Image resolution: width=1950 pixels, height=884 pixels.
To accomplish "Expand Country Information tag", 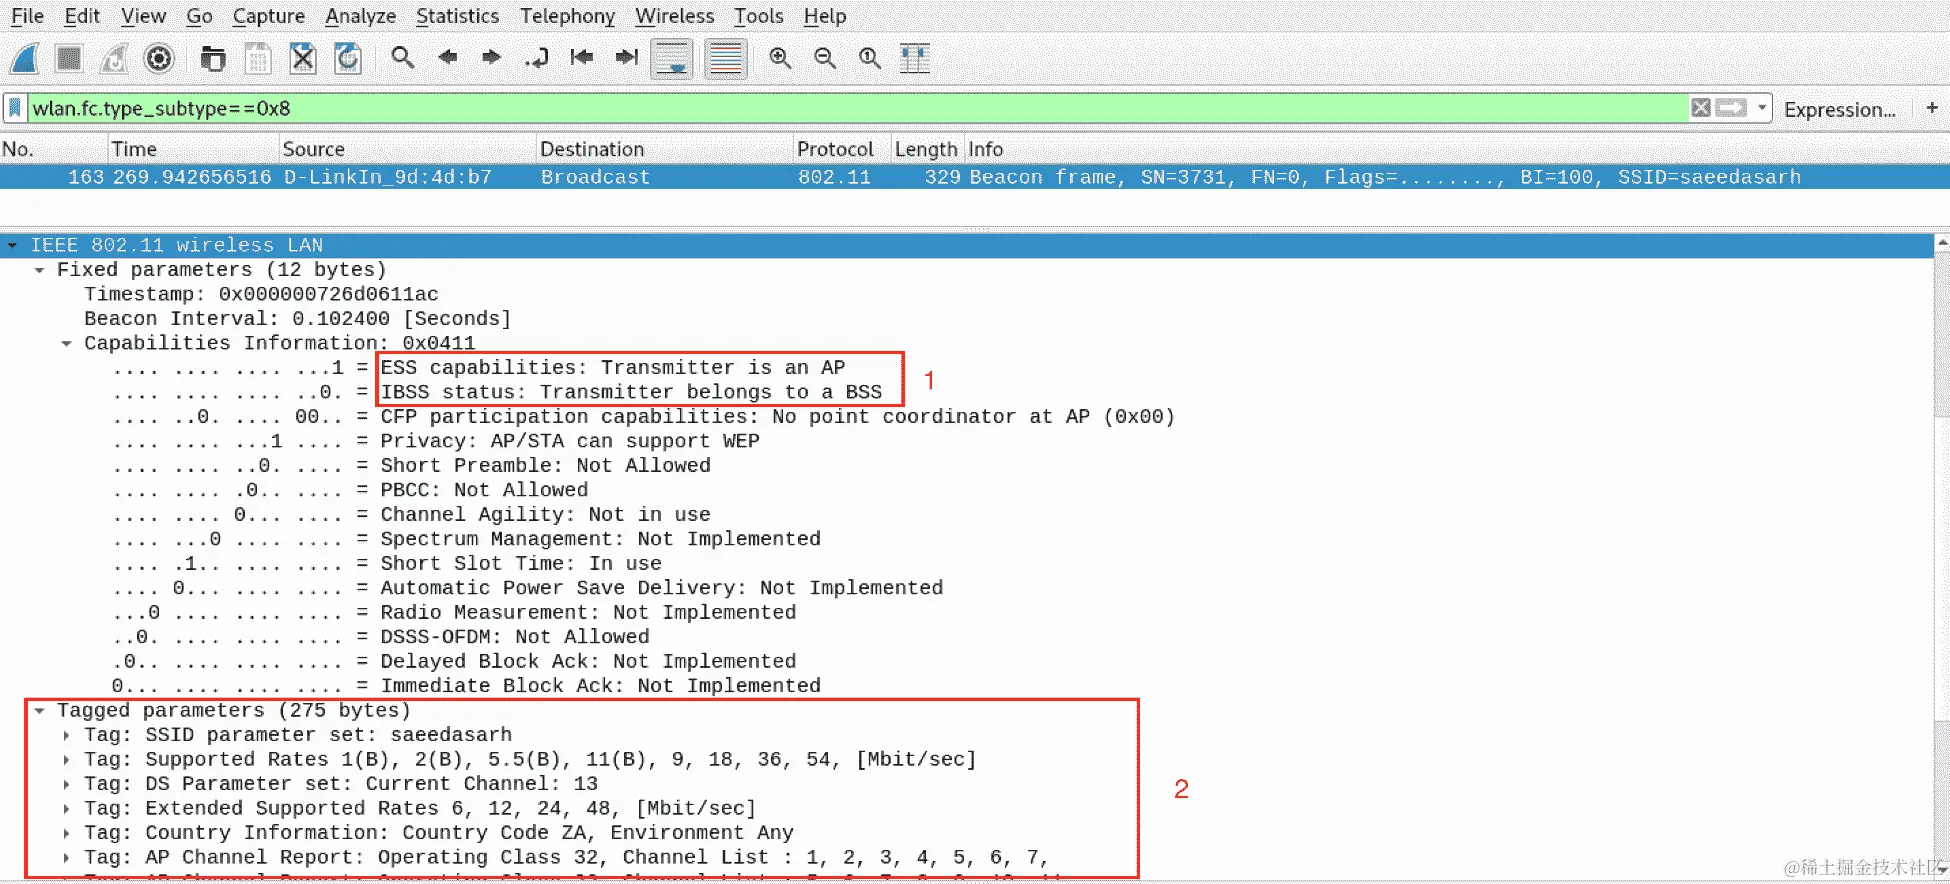I will coord(66,833).
